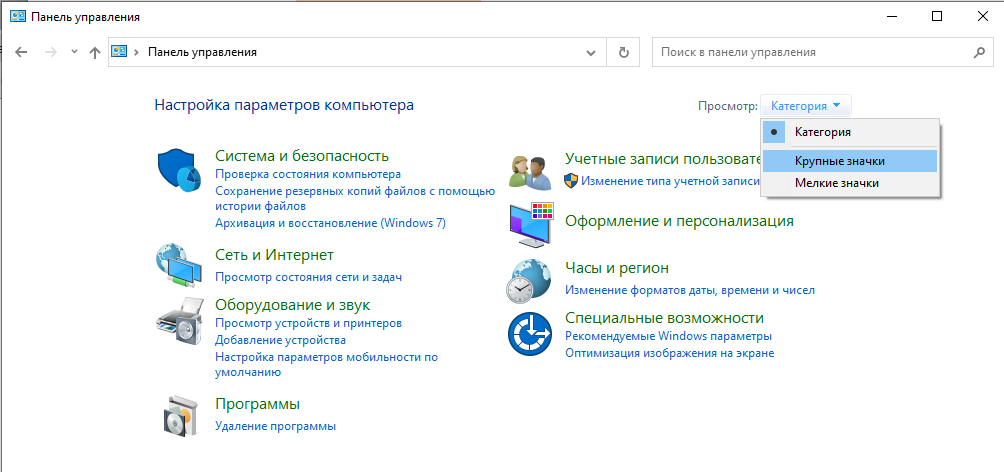This screenshot has width=1004, height=472.
Task: Click Добавление устройства link
Action: point(280,340)
